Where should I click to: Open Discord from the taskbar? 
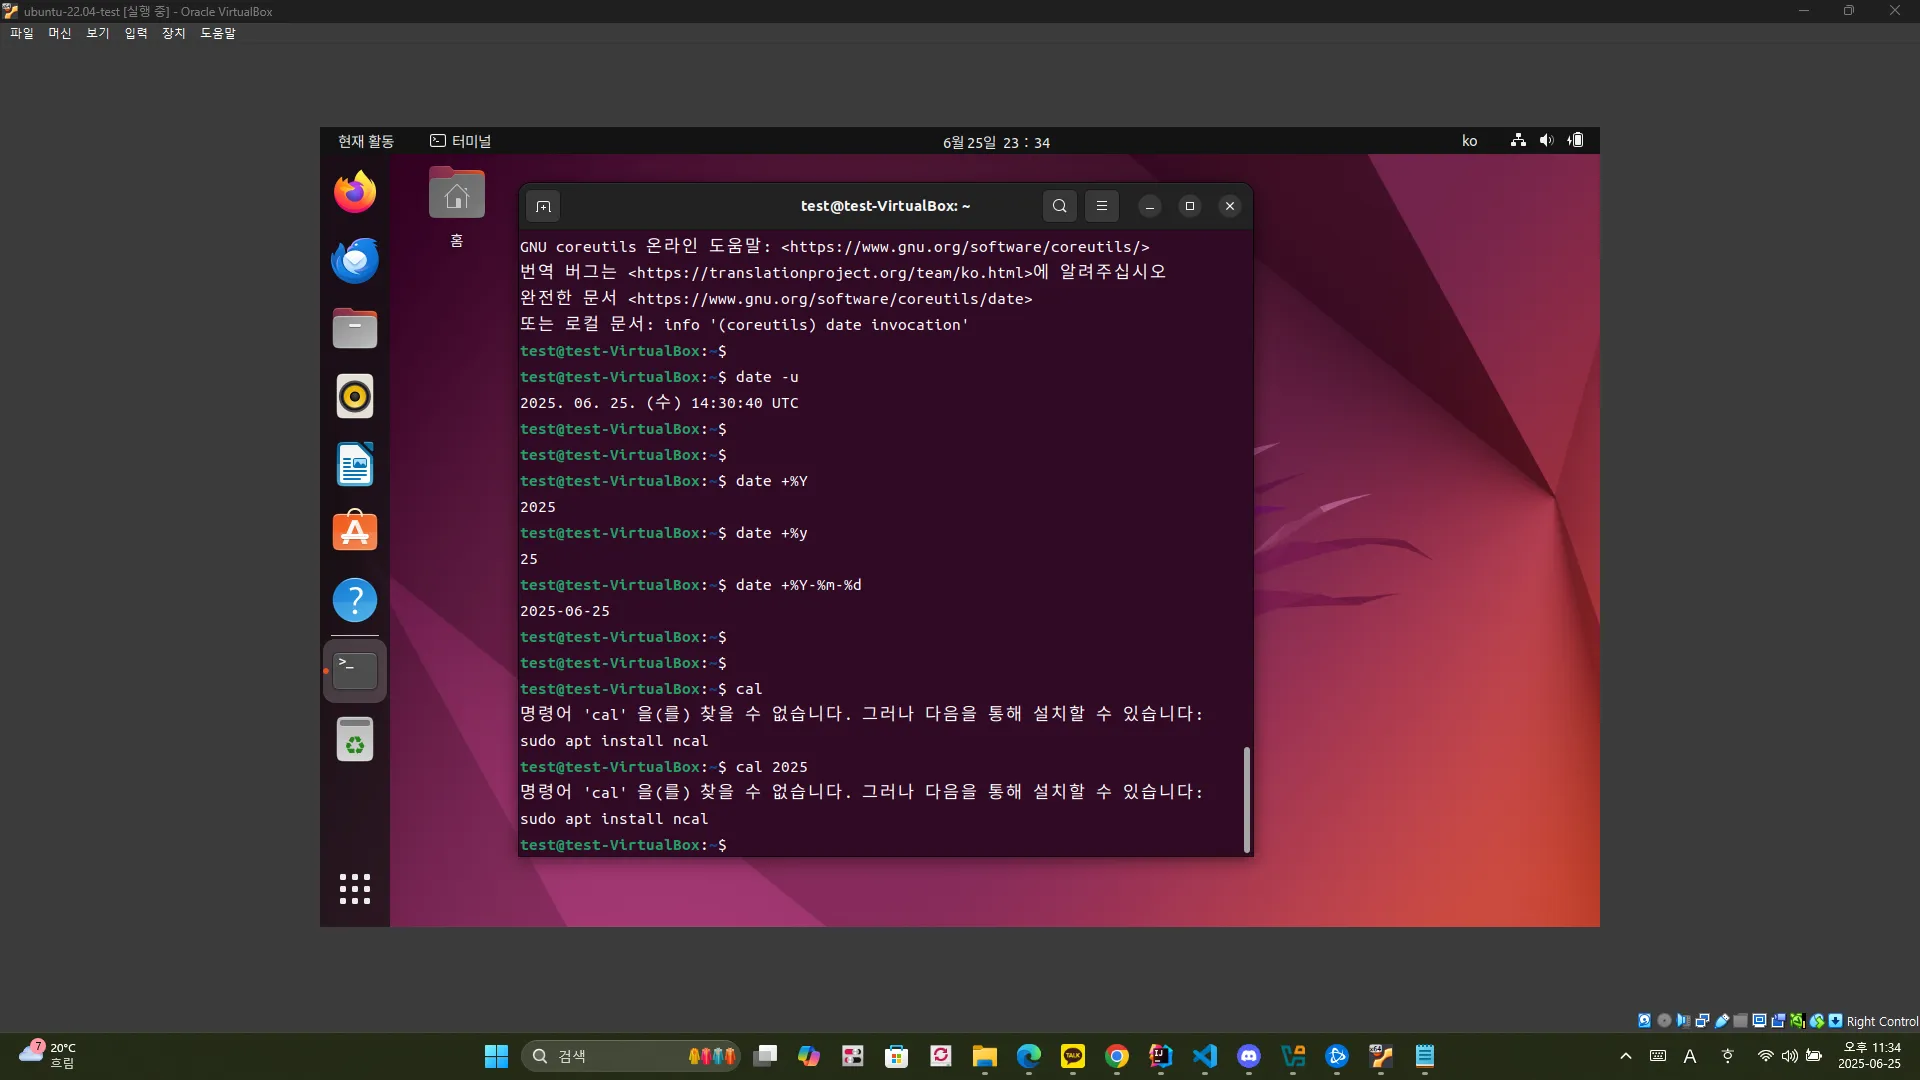tap(1249, 1056)
